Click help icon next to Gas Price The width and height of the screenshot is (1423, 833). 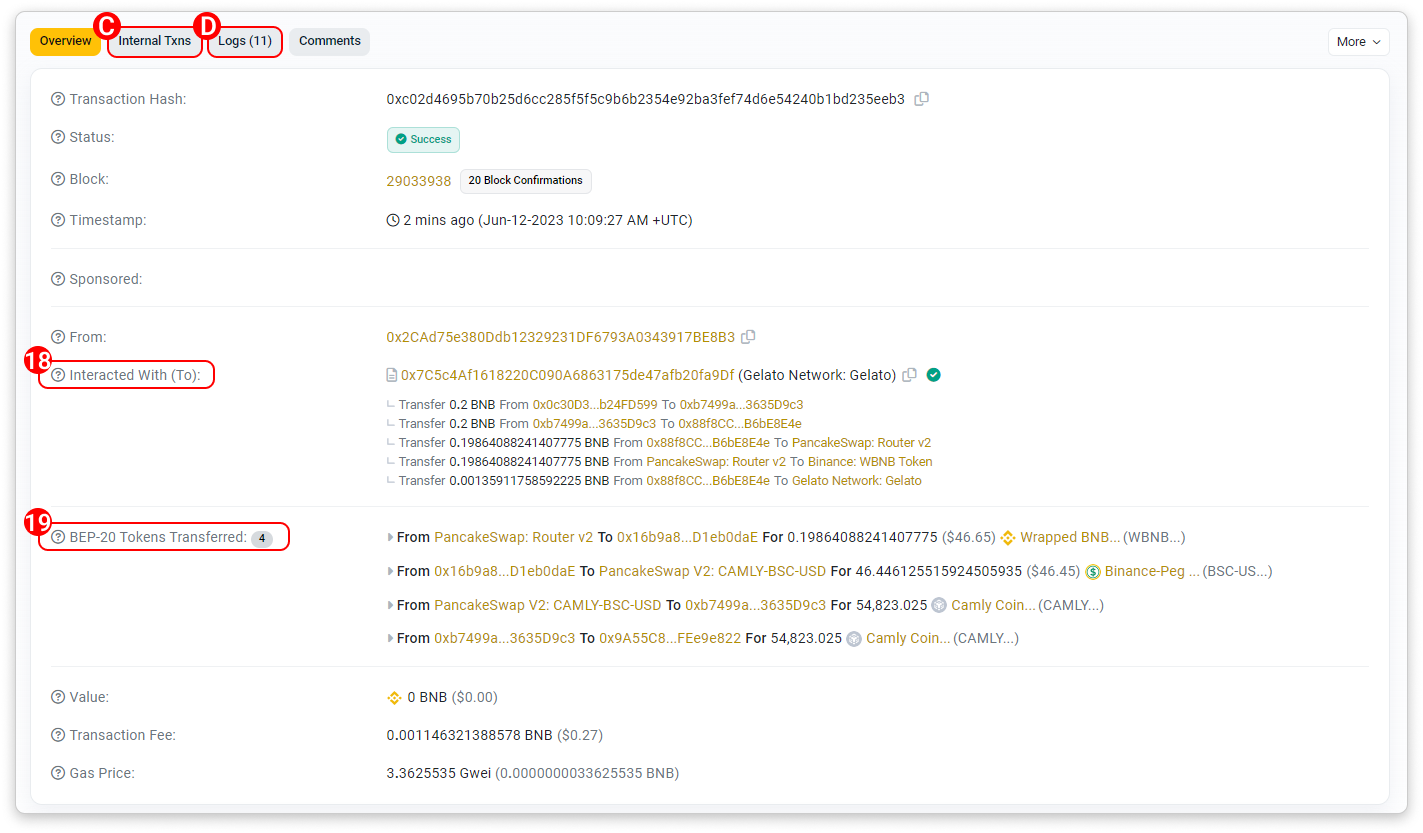[x=58, y=773]
